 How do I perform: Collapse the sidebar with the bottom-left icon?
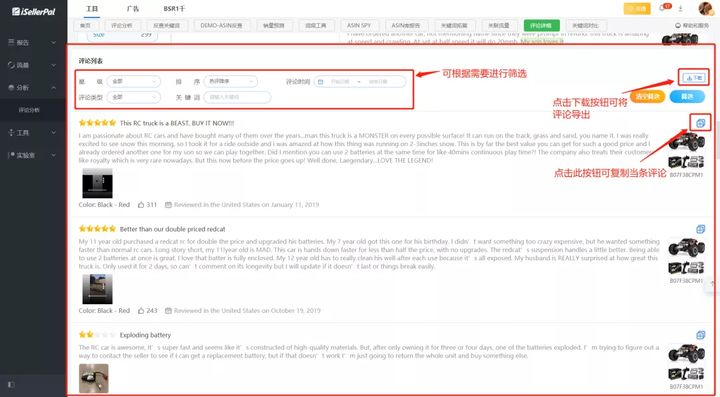click(x=11, y=385)
